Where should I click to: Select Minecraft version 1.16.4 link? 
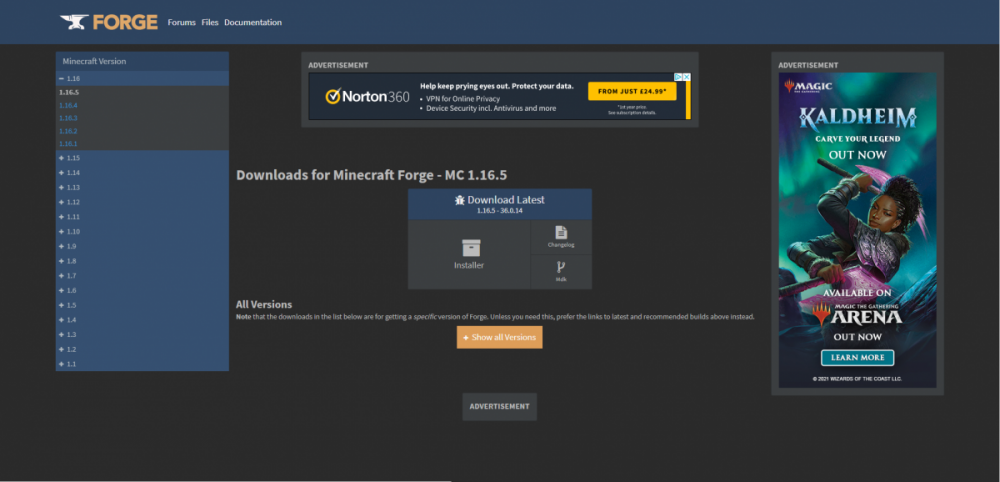pos(68,105)
